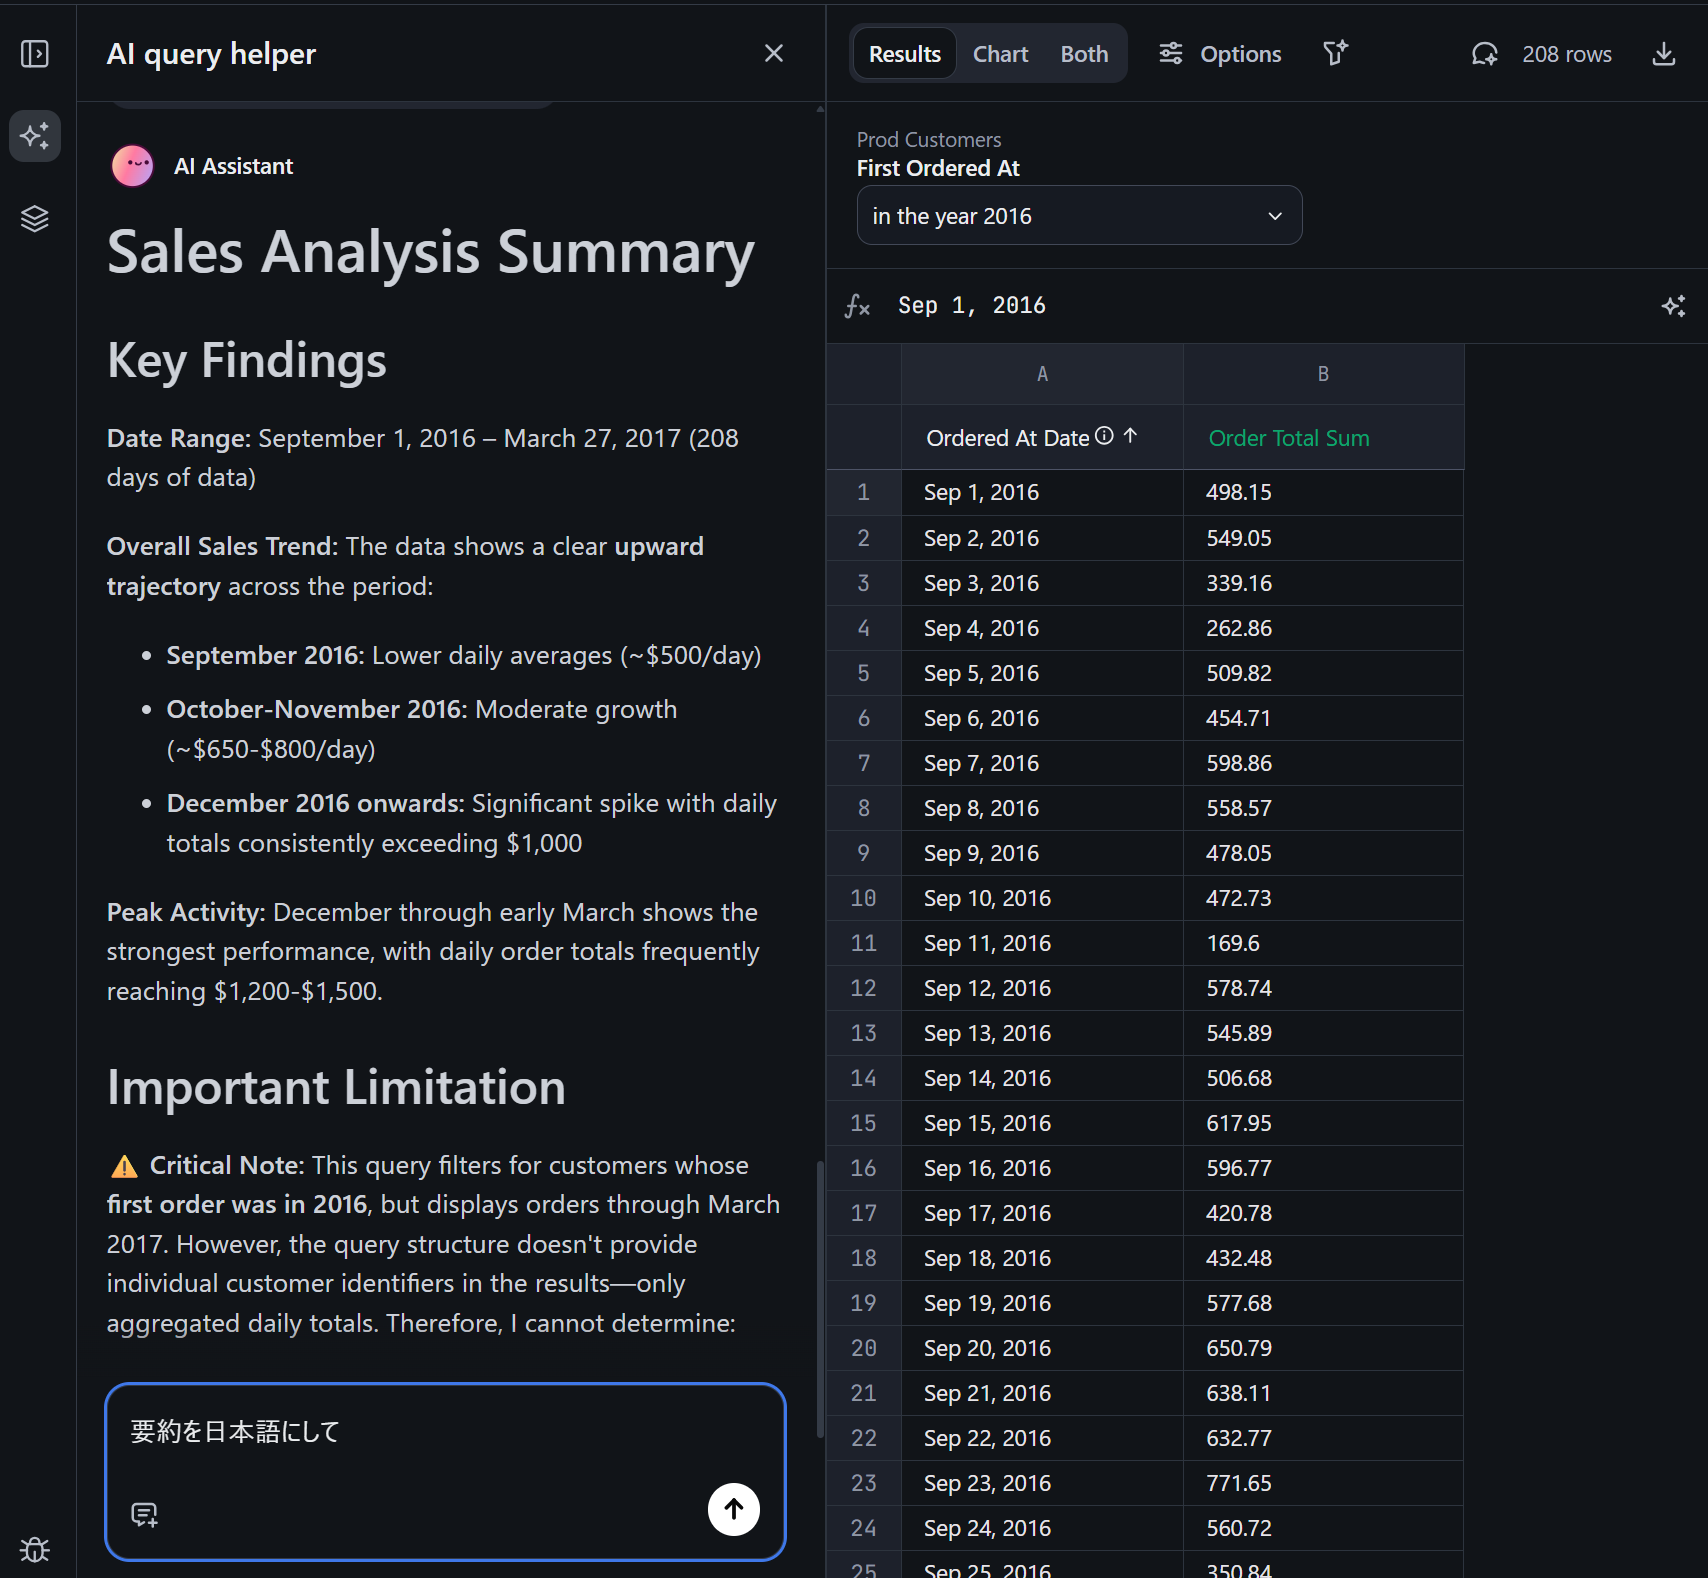Image resolution: width=1708 pixels, height=1578 pixels.
Task: Switch to the Both view tab
Action: pyautogui.click(x=1084, y=54)
